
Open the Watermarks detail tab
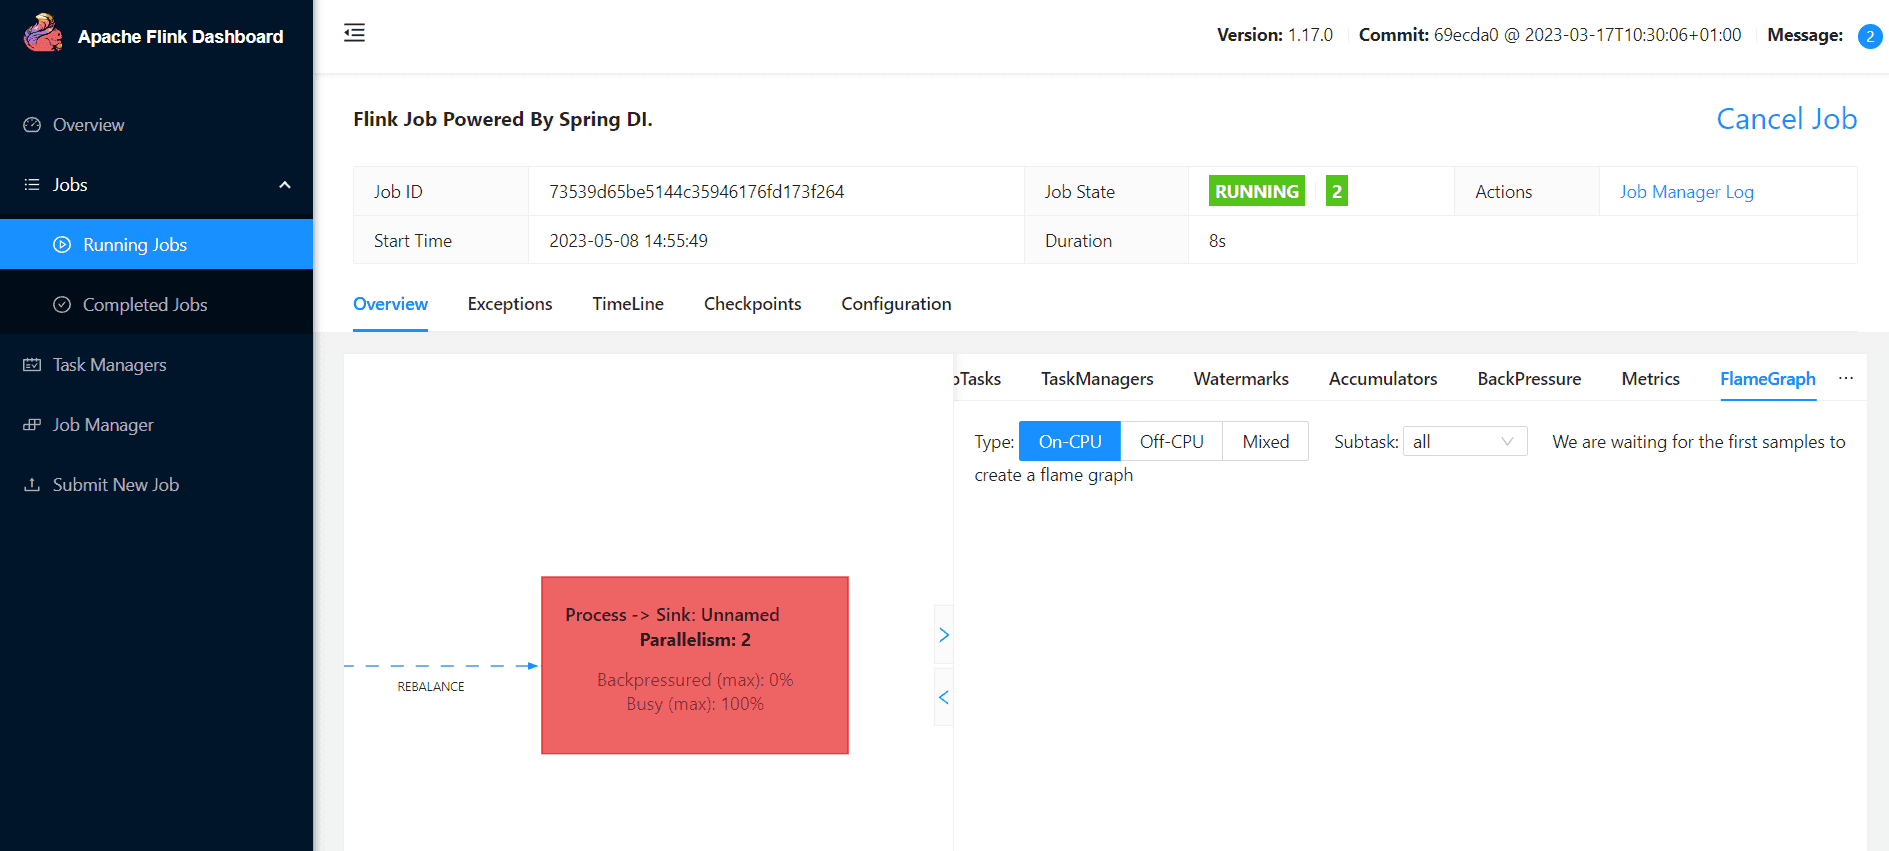(1241, 379)
